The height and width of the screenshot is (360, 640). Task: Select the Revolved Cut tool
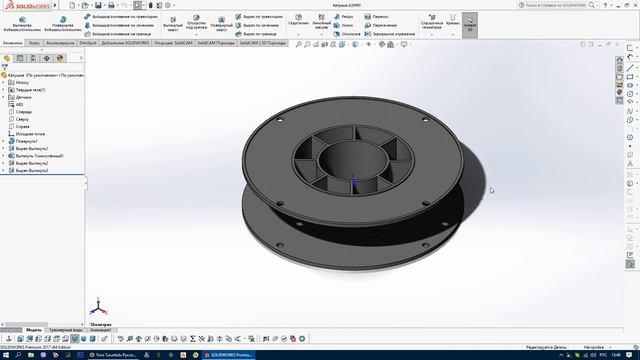tap(221, 24)
